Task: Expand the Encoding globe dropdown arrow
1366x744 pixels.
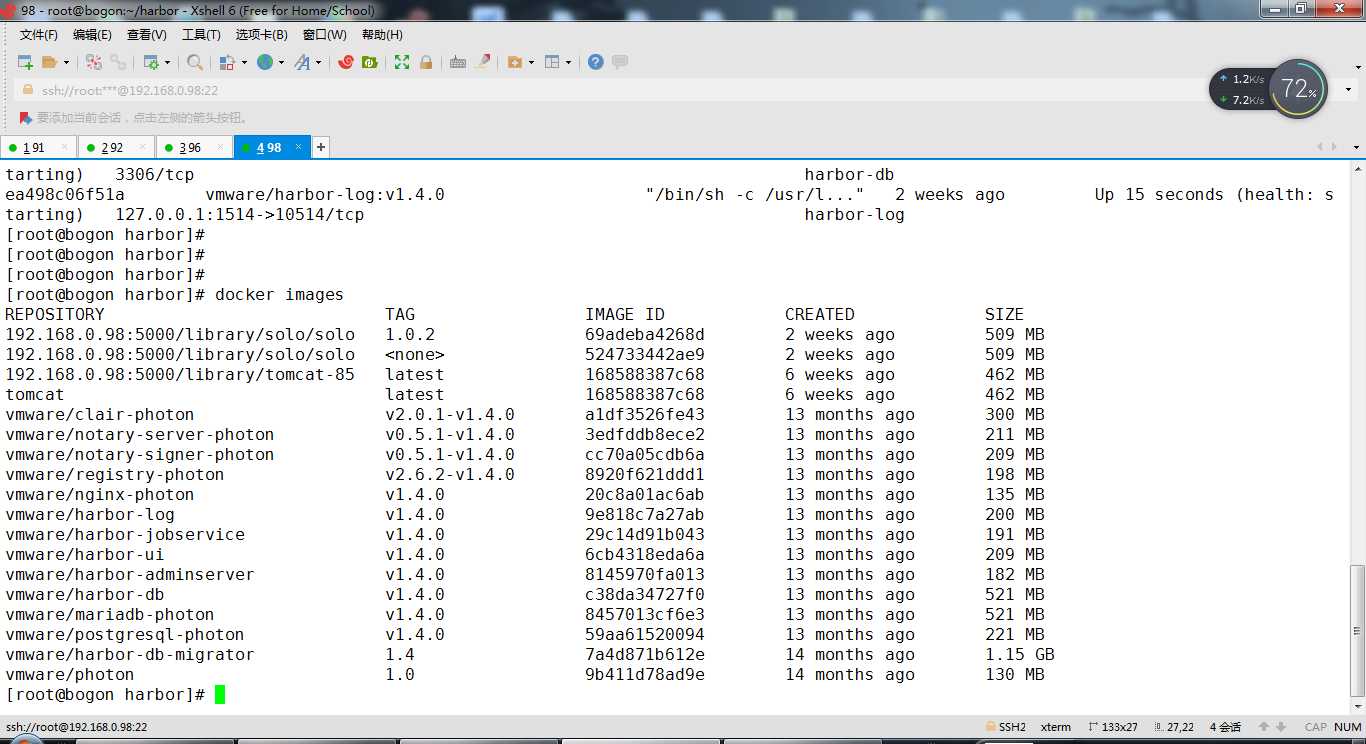Action: [281, 62]
